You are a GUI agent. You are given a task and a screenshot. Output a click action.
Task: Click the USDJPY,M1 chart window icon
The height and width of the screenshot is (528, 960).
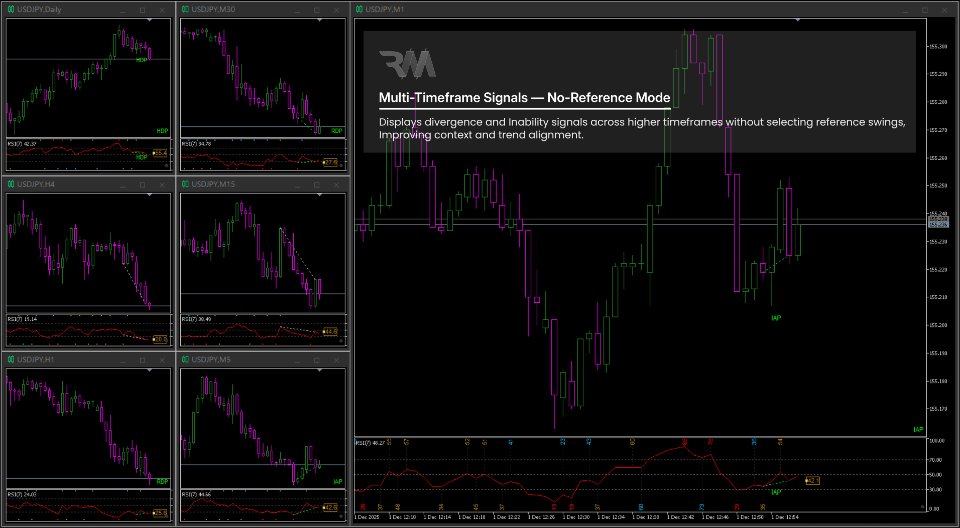359,10
